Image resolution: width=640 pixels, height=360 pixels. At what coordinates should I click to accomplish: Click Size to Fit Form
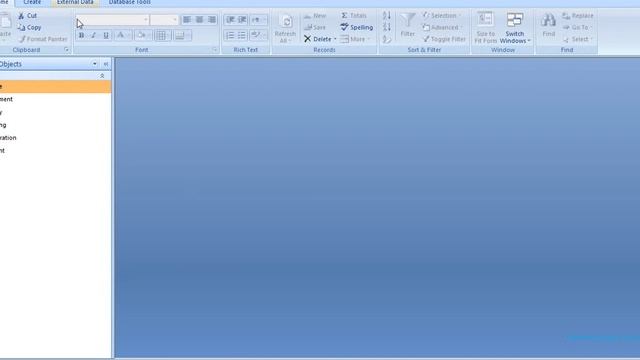[485, 28]
